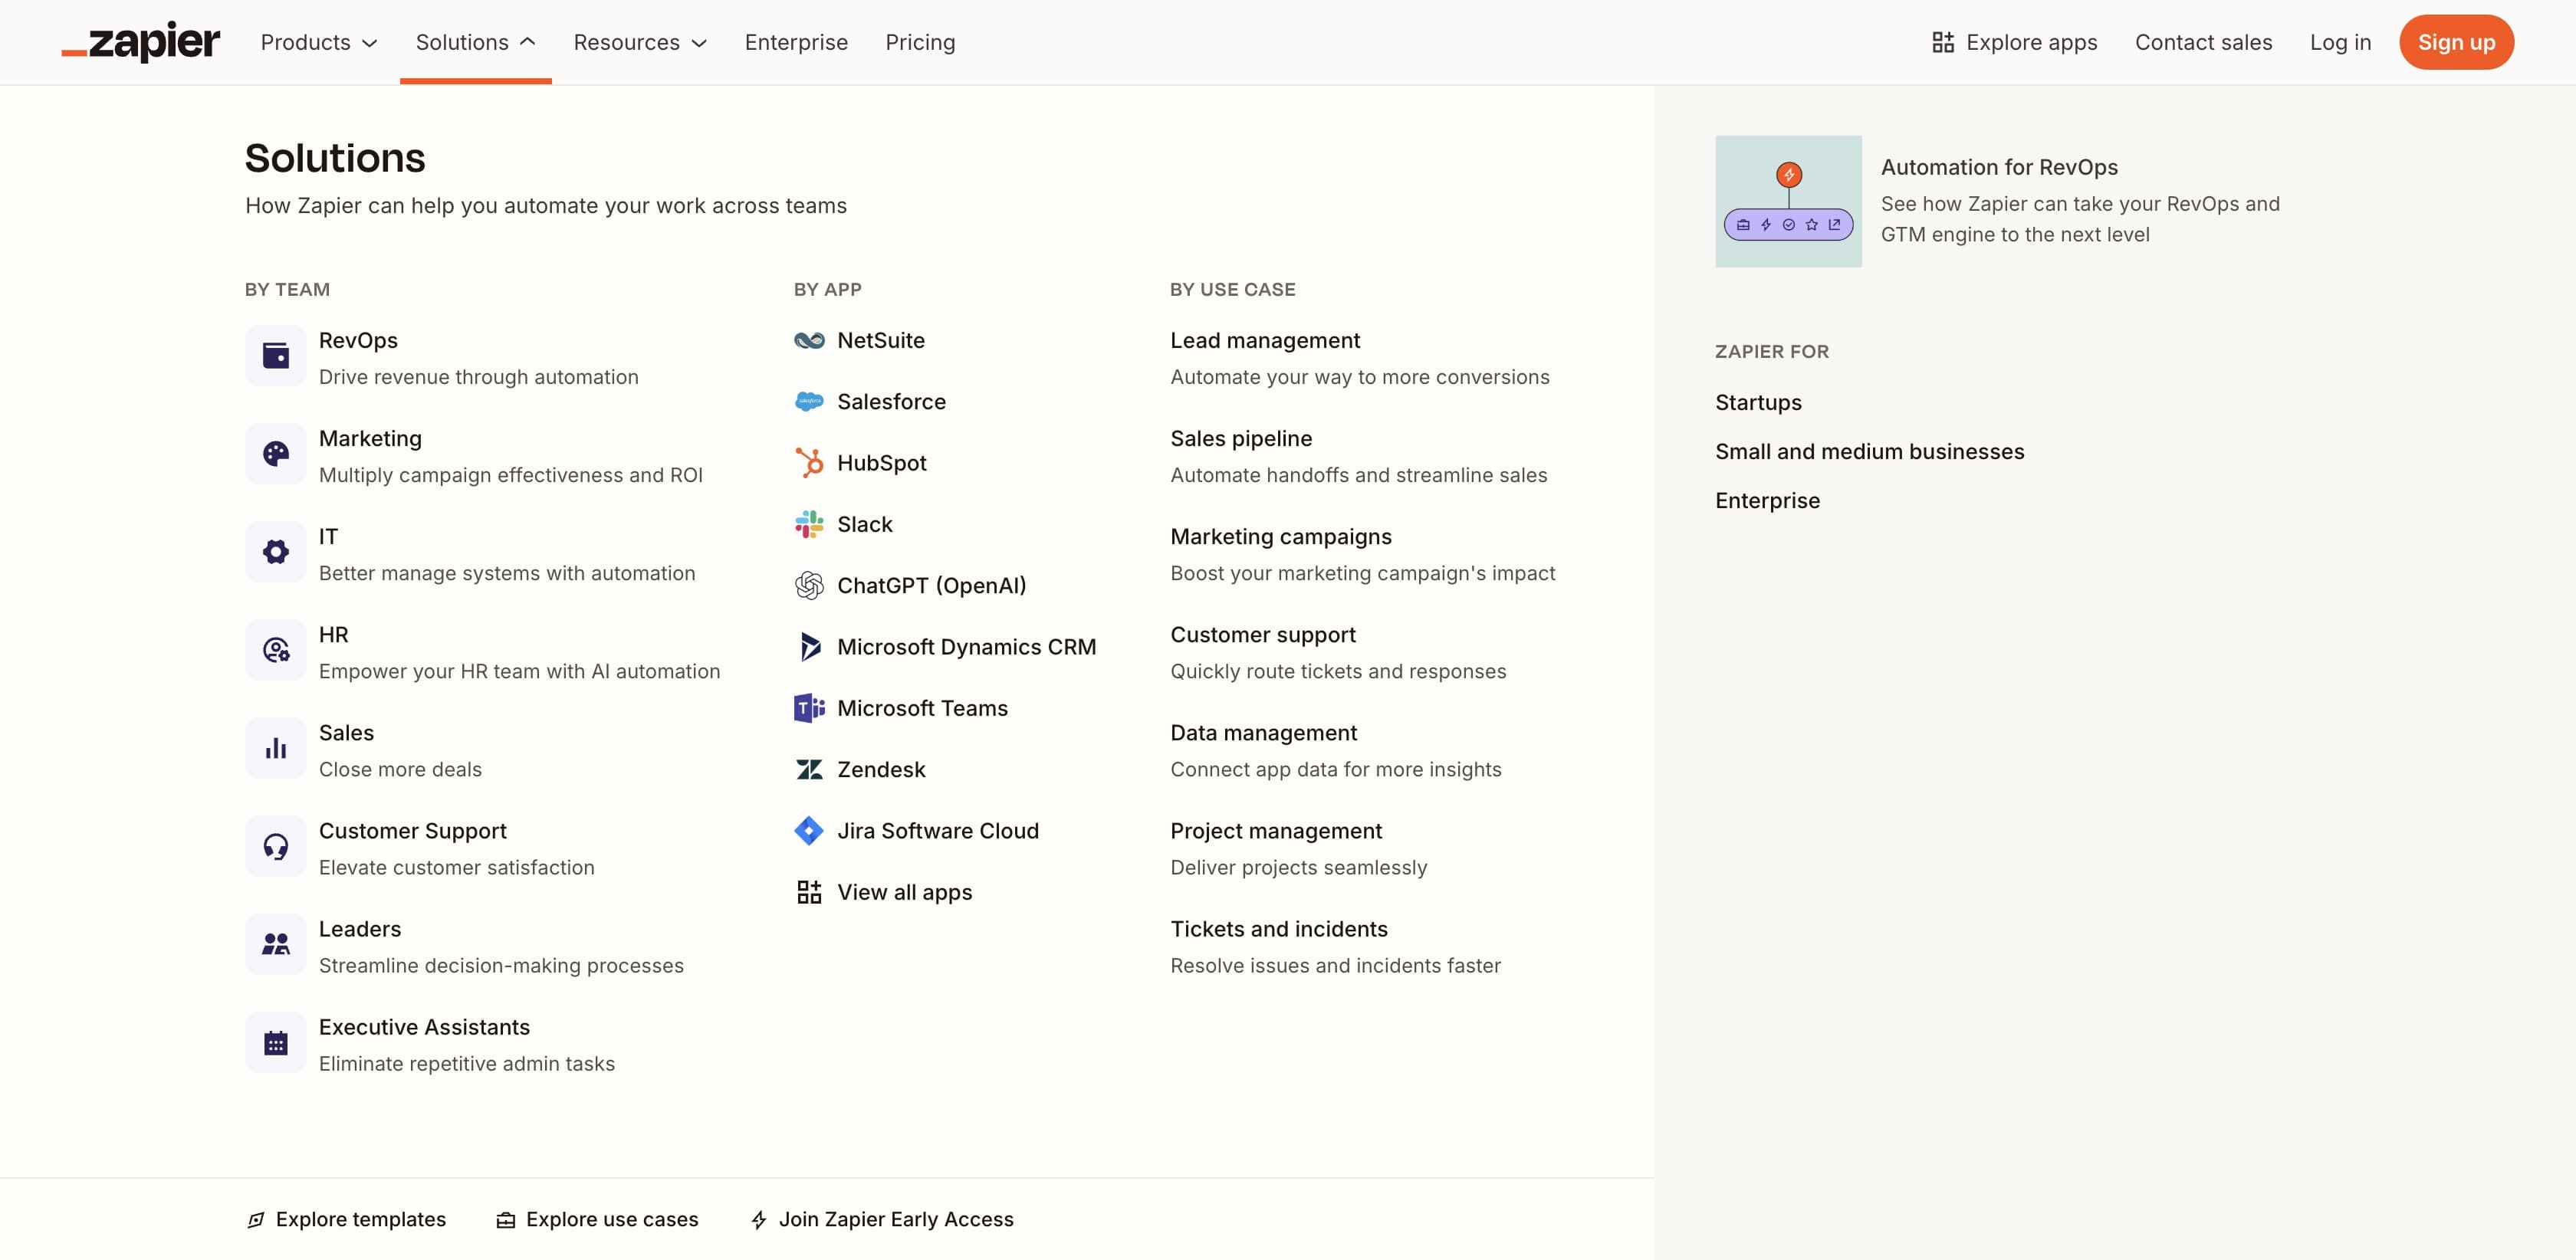Click the Salesforce cloud icon
The height and width of the screenshot is (1260, 2576).
coord(809,401)
